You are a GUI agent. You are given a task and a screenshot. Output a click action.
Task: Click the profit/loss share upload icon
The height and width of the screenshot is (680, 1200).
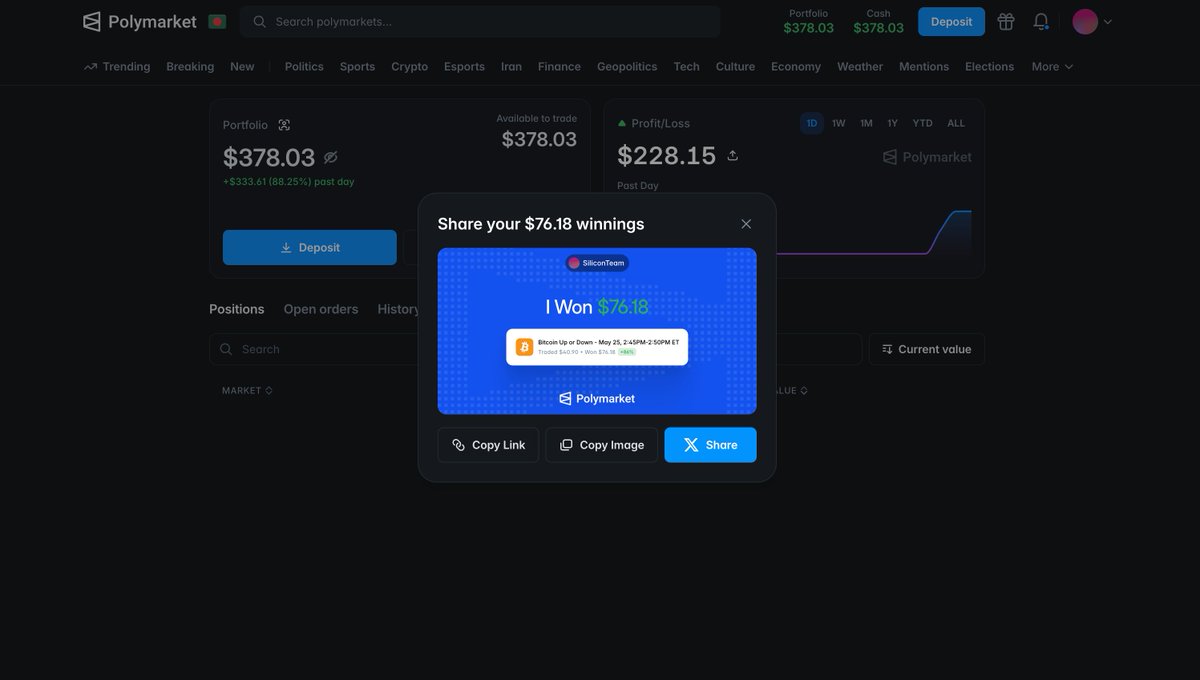click(x=732, y=155)
